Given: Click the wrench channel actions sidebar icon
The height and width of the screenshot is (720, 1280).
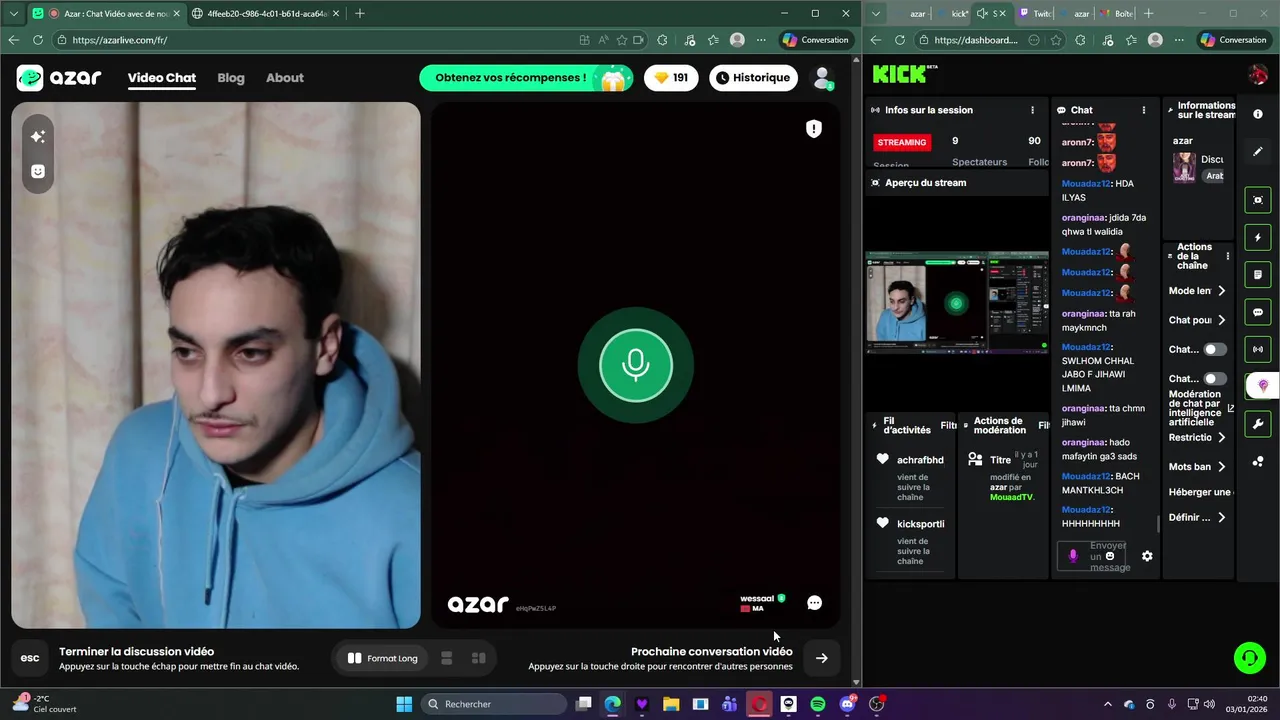Looking at the screenshot, I should (x=1258, y=424).
